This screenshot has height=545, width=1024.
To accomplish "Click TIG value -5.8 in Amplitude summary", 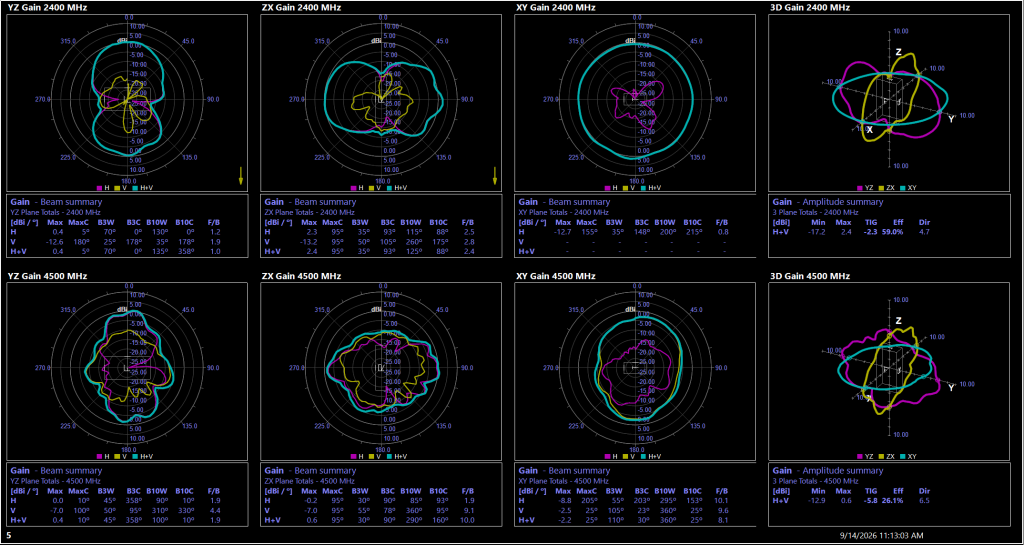I will coord(869,500).
